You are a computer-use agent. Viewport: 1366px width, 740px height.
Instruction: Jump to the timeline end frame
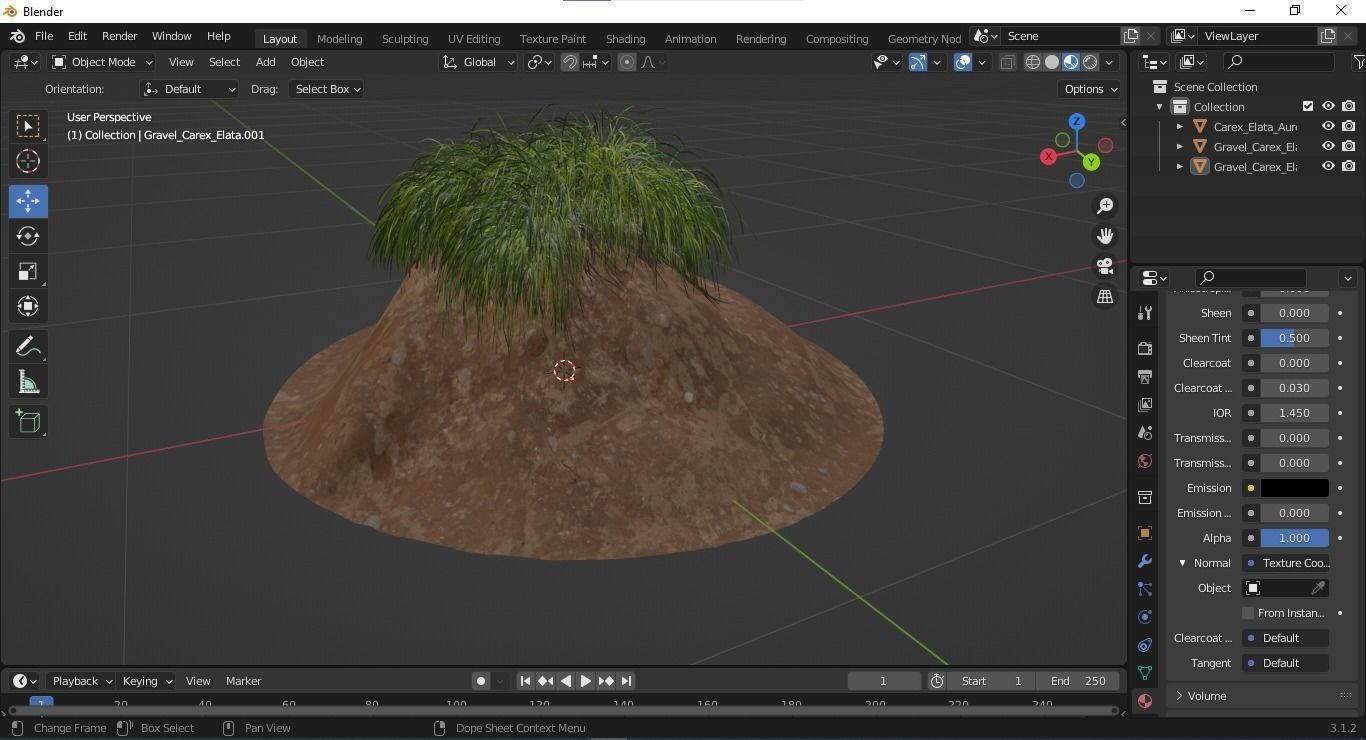point(626,681)
